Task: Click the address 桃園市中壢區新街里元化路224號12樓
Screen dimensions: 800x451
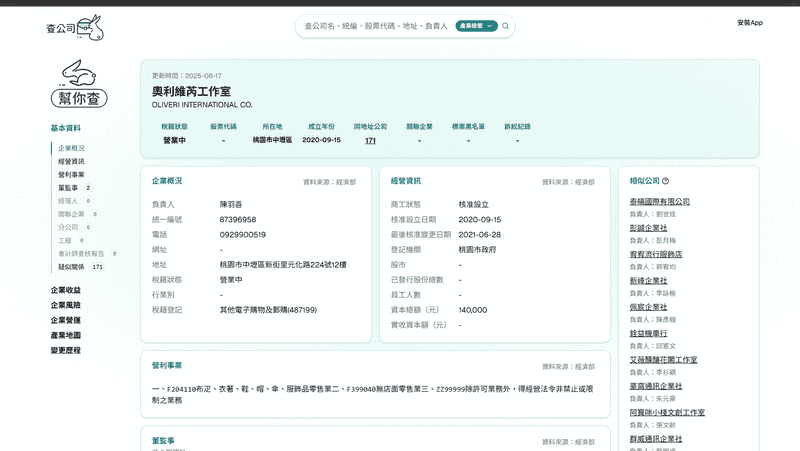Action: coord(283,265)
